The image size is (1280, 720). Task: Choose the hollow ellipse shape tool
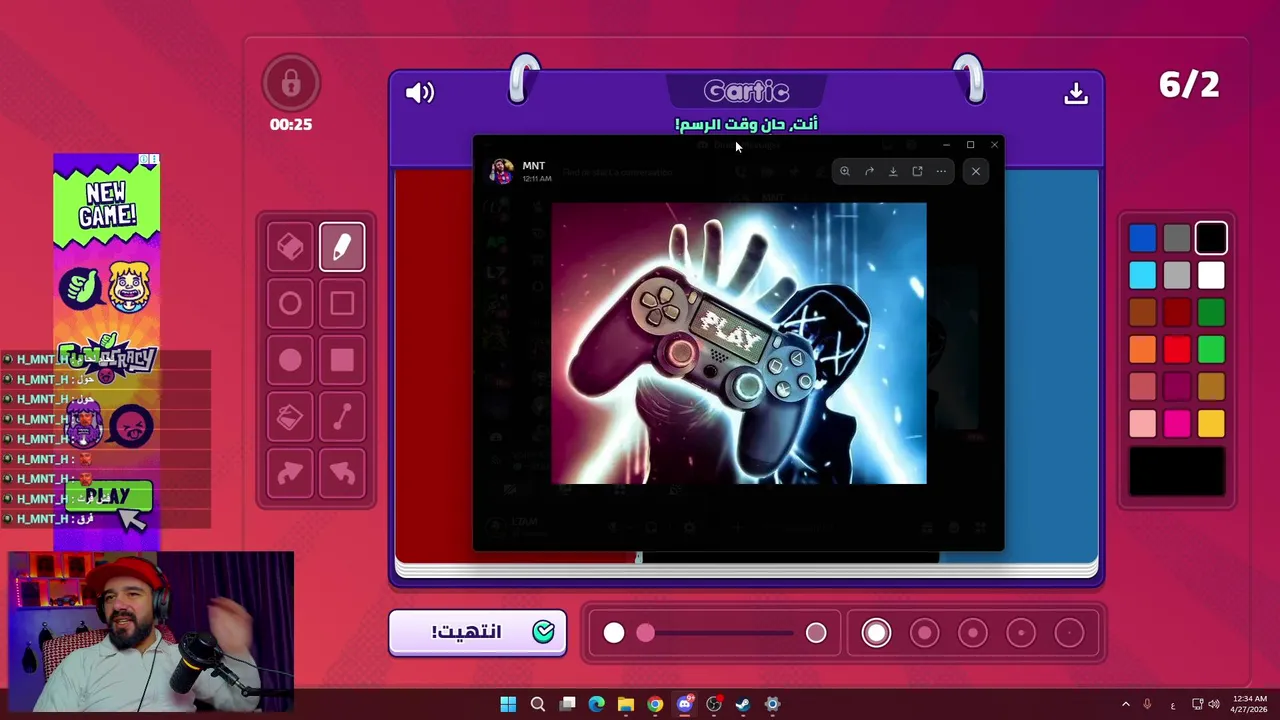290,304
